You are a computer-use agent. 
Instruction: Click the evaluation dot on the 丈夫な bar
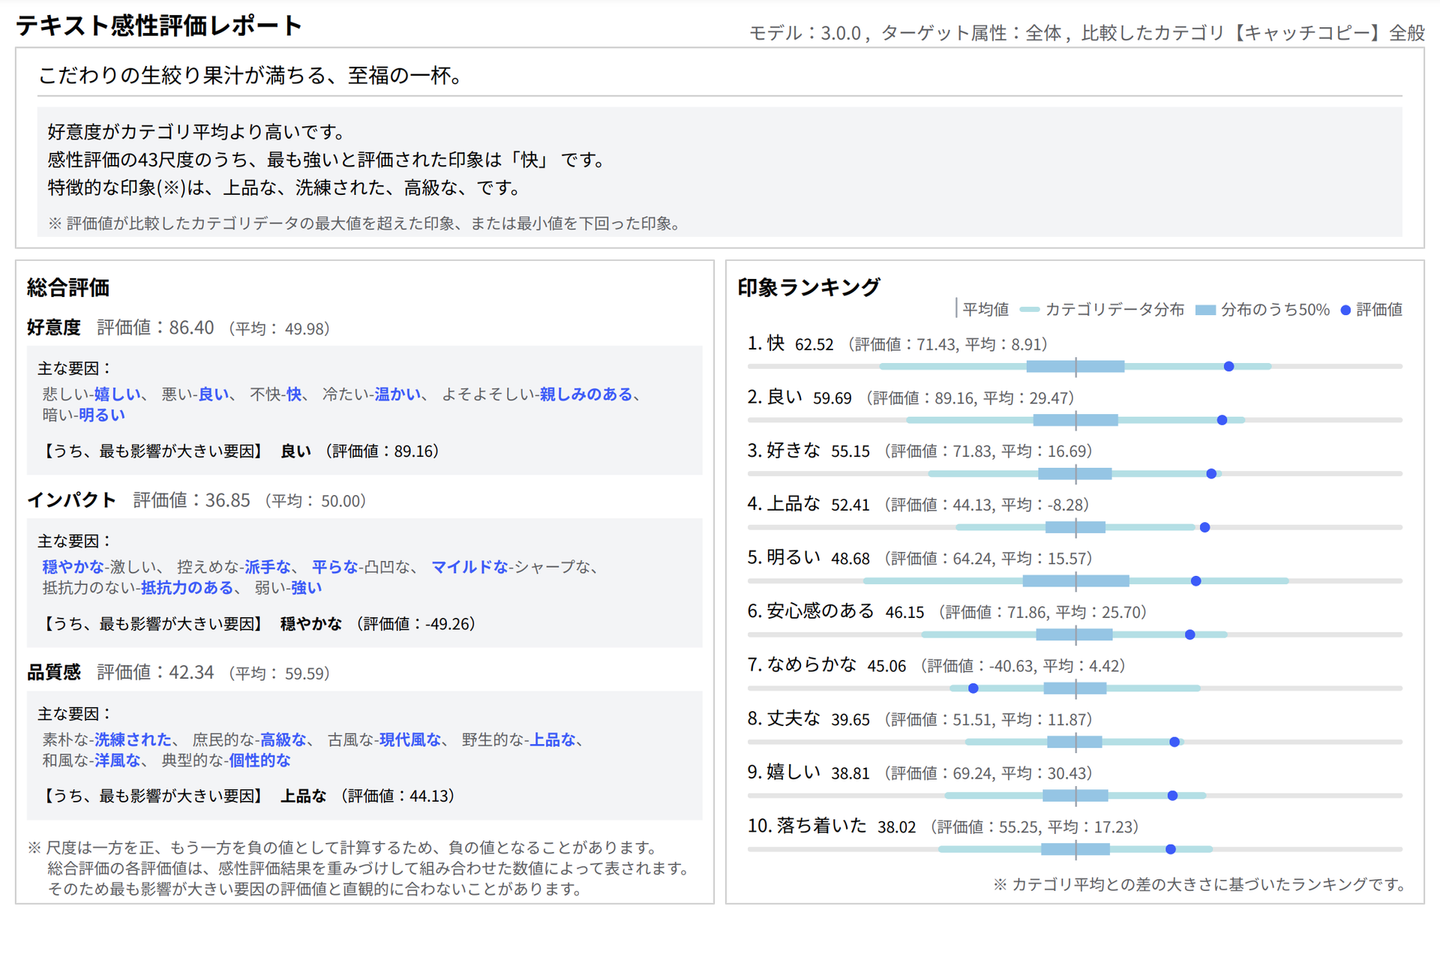(x=1175, y=742)
